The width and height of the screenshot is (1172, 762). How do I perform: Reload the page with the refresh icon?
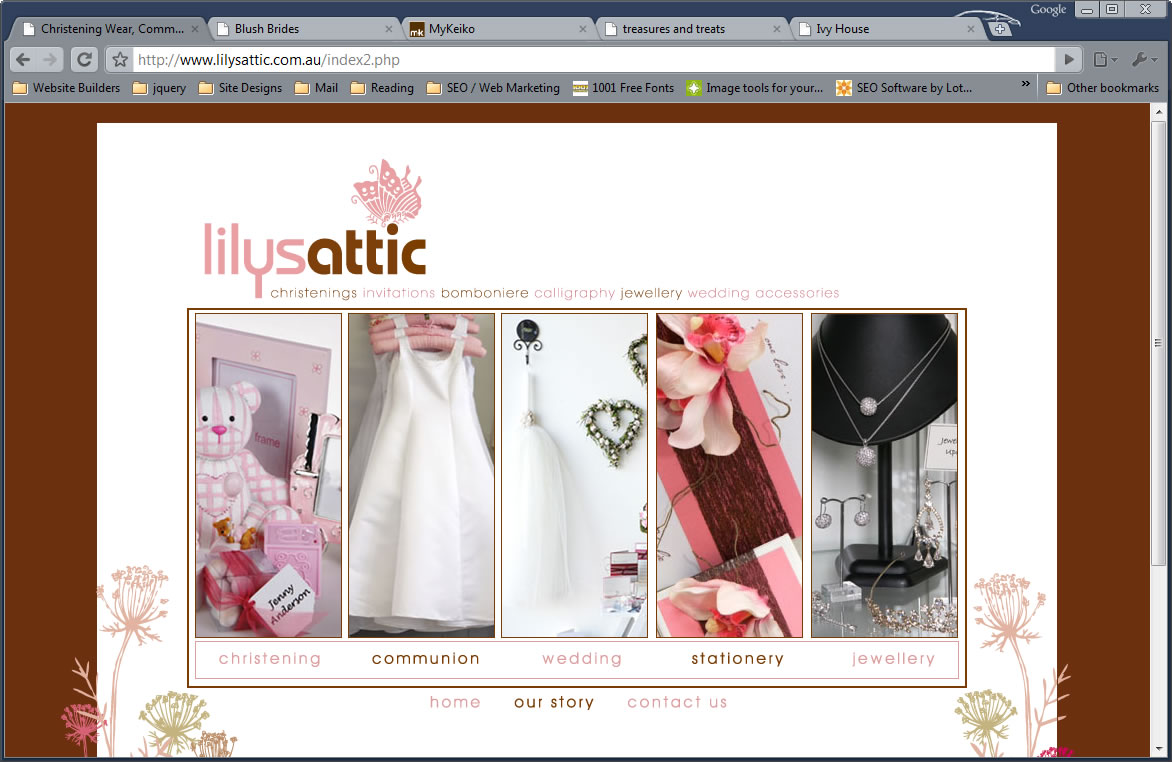click(85, 59)
